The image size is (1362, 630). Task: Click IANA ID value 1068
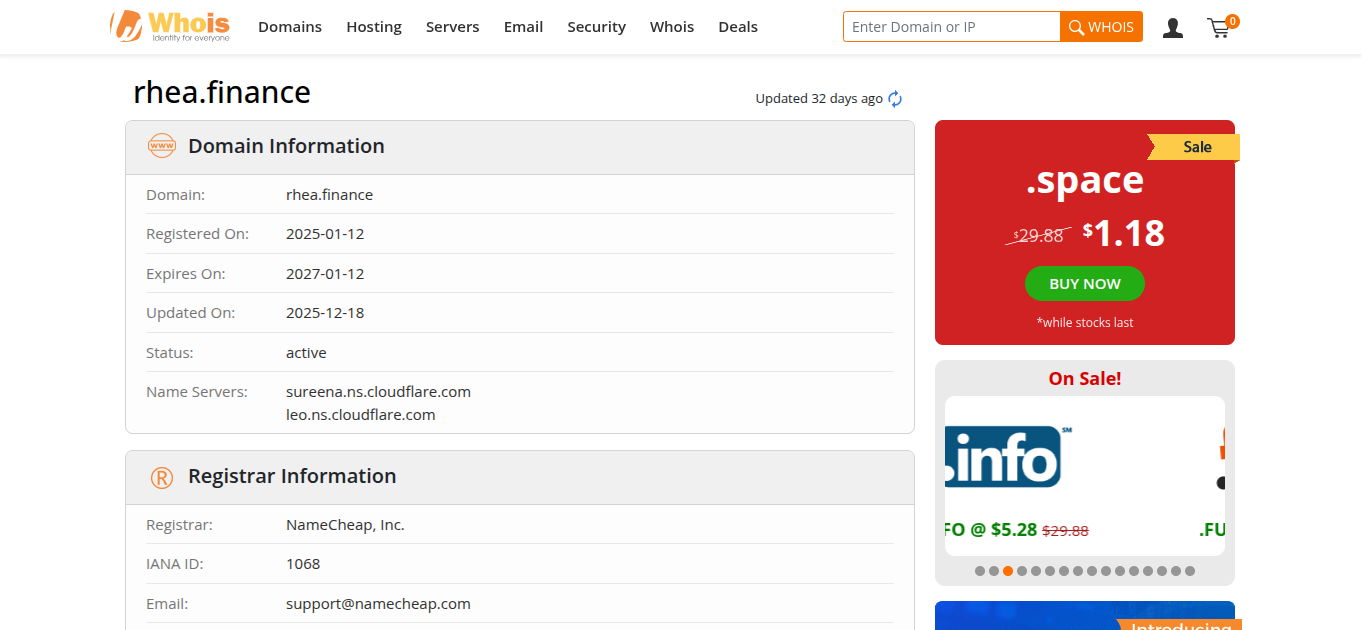(x=303, y=564)
